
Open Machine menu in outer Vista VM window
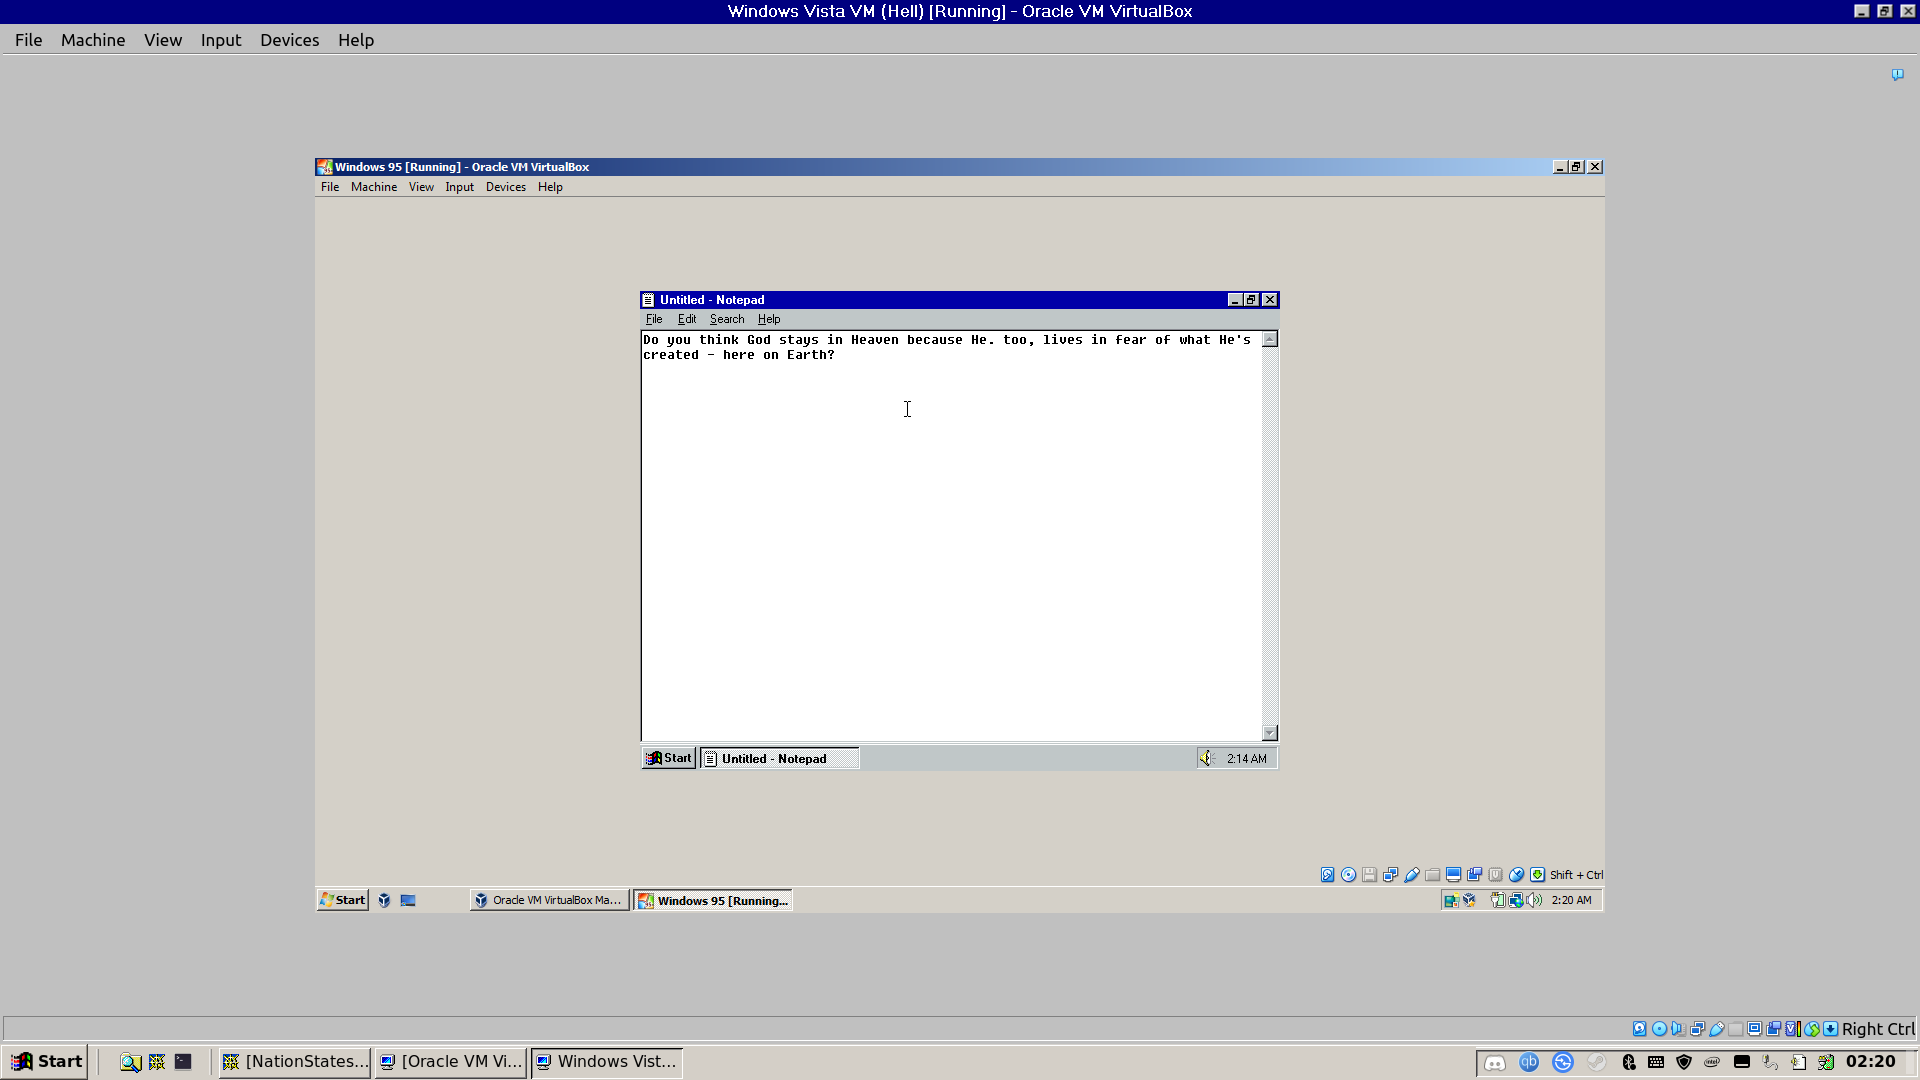point(93,40)
